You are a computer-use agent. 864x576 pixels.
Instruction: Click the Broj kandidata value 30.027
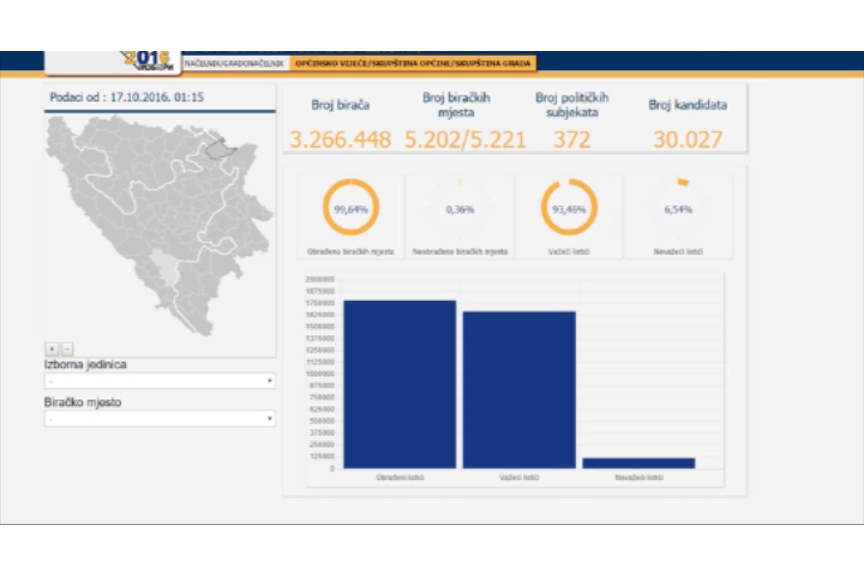(687, 139)
